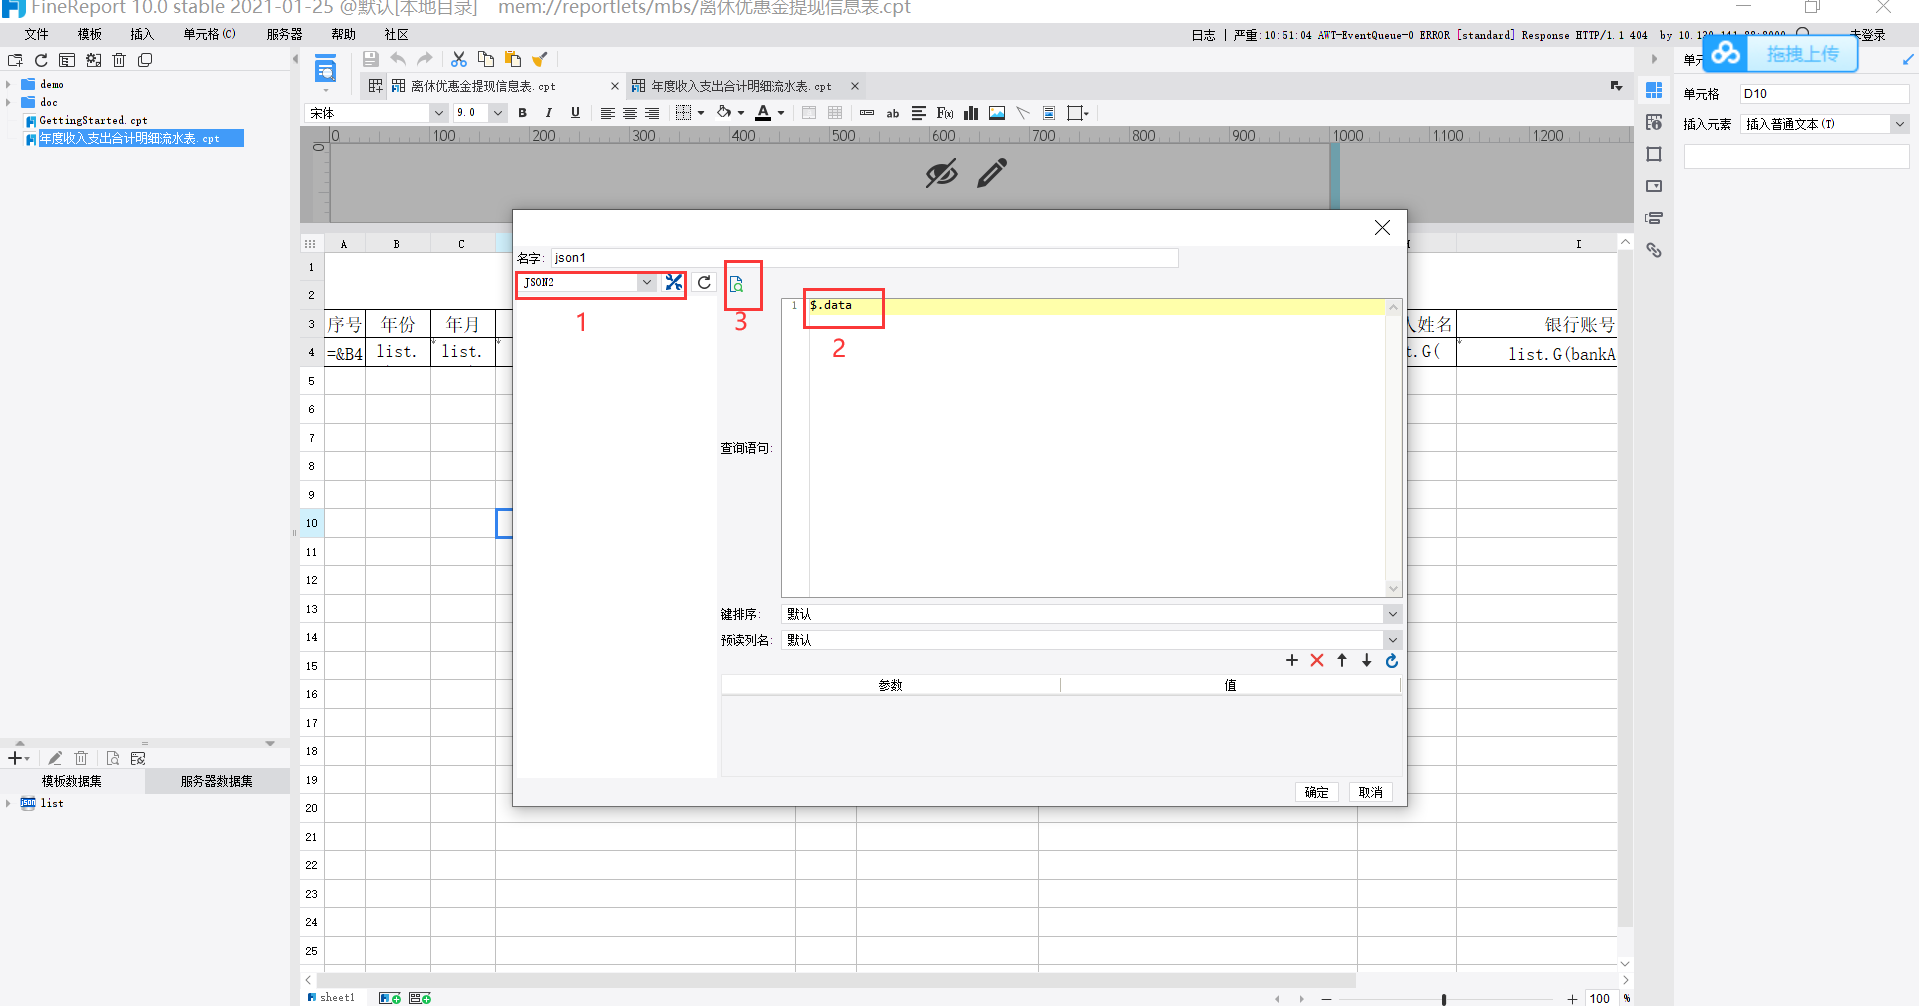Screen dimensions: 1919x1006
Task: Insert a chart into the cell
Action: click(971, 113)
